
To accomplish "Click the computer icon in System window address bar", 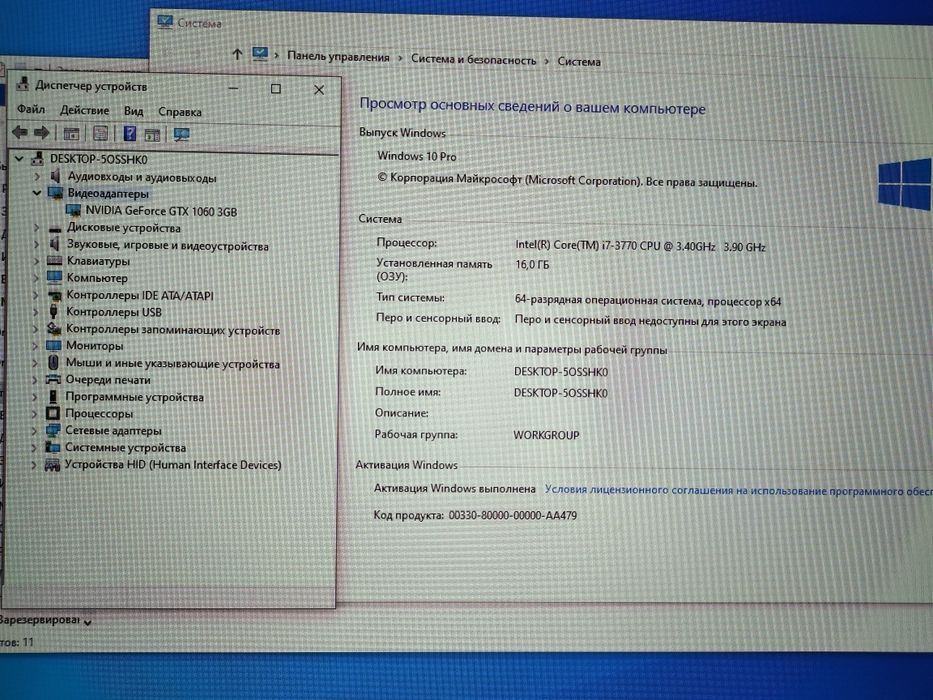I will [x=260, y=54].
